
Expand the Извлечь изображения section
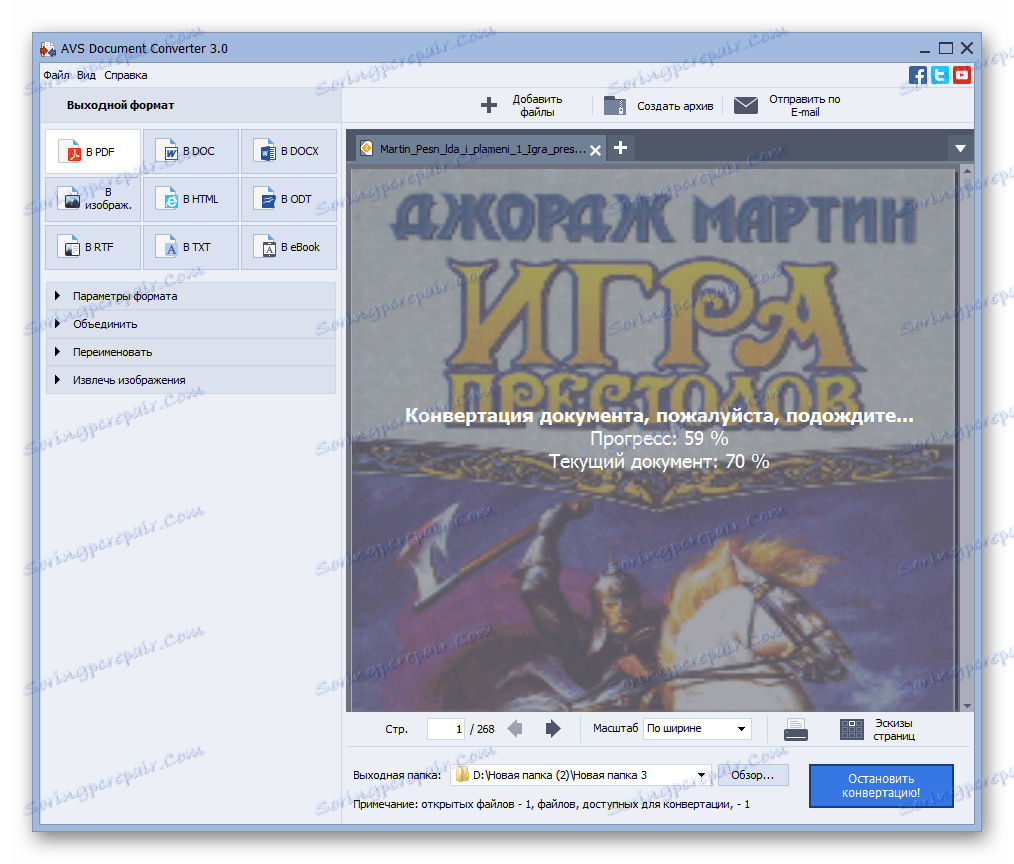[191, 380]
